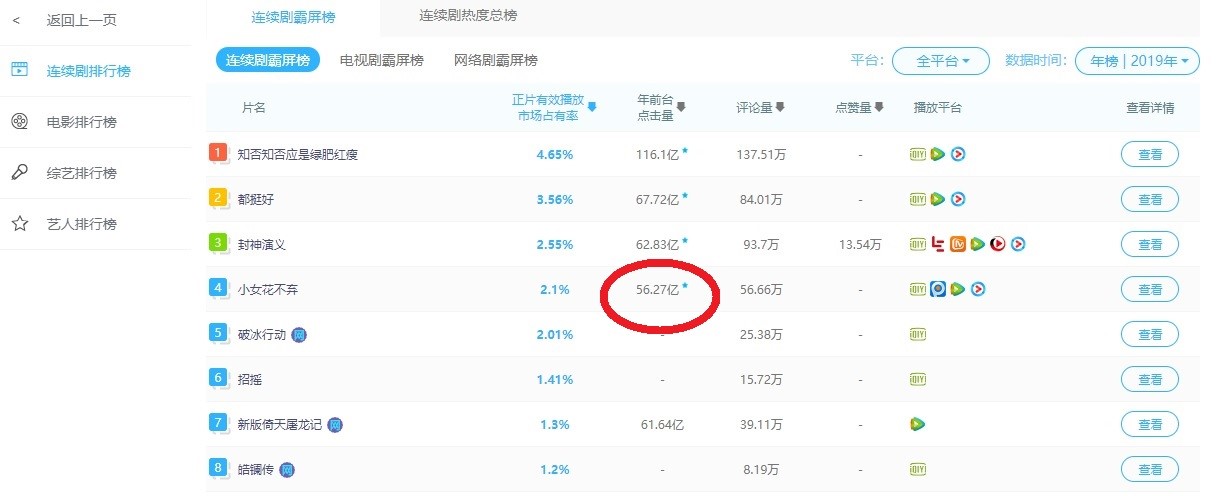Click the 返回上一页 link
This screenshot has height=496, width=1217.
tap(82, 20)
